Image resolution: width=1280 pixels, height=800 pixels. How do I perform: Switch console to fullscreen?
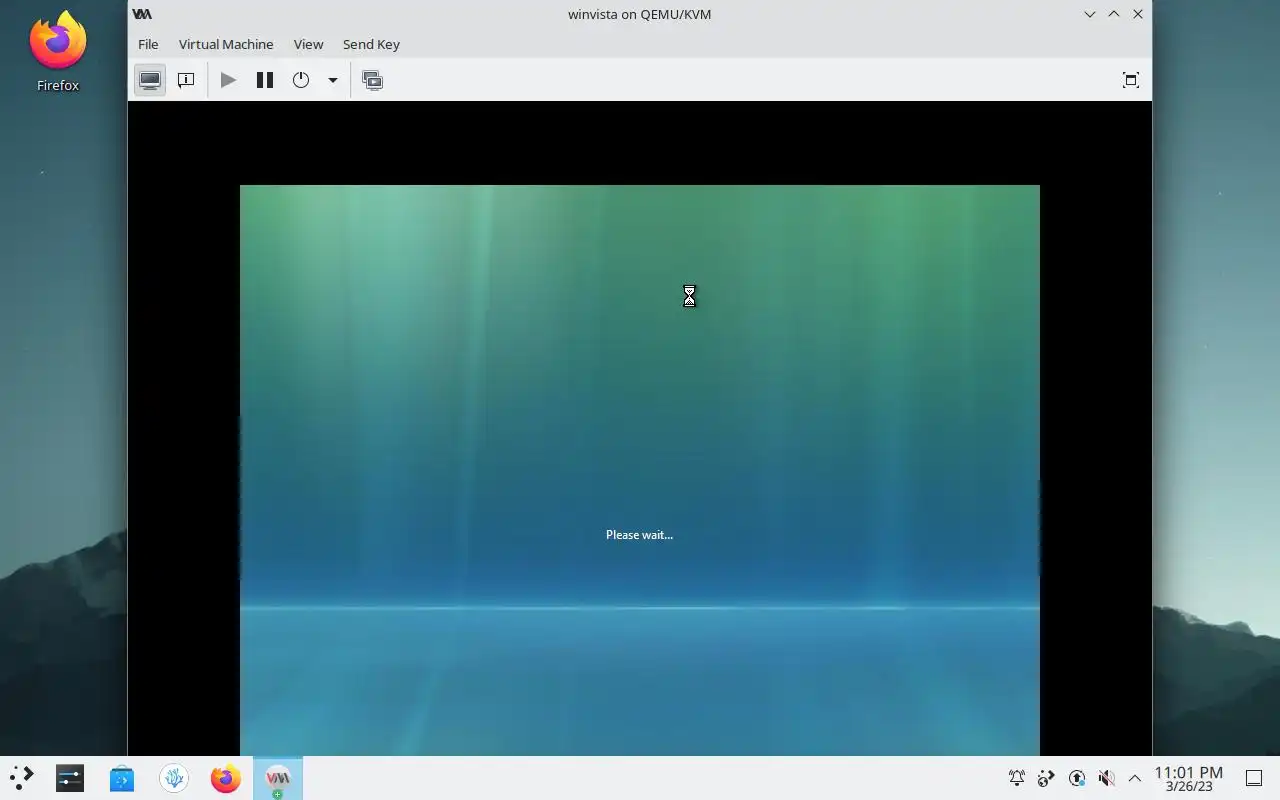[x=1131, y=80]
